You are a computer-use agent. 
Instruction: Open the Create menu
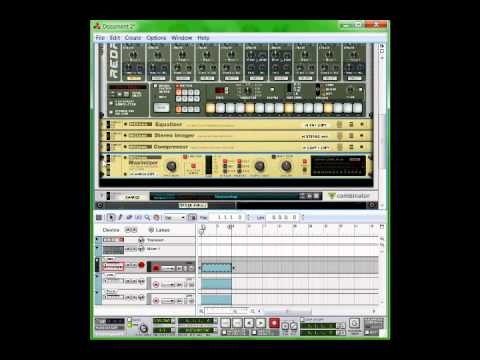(x=133, y=38)
